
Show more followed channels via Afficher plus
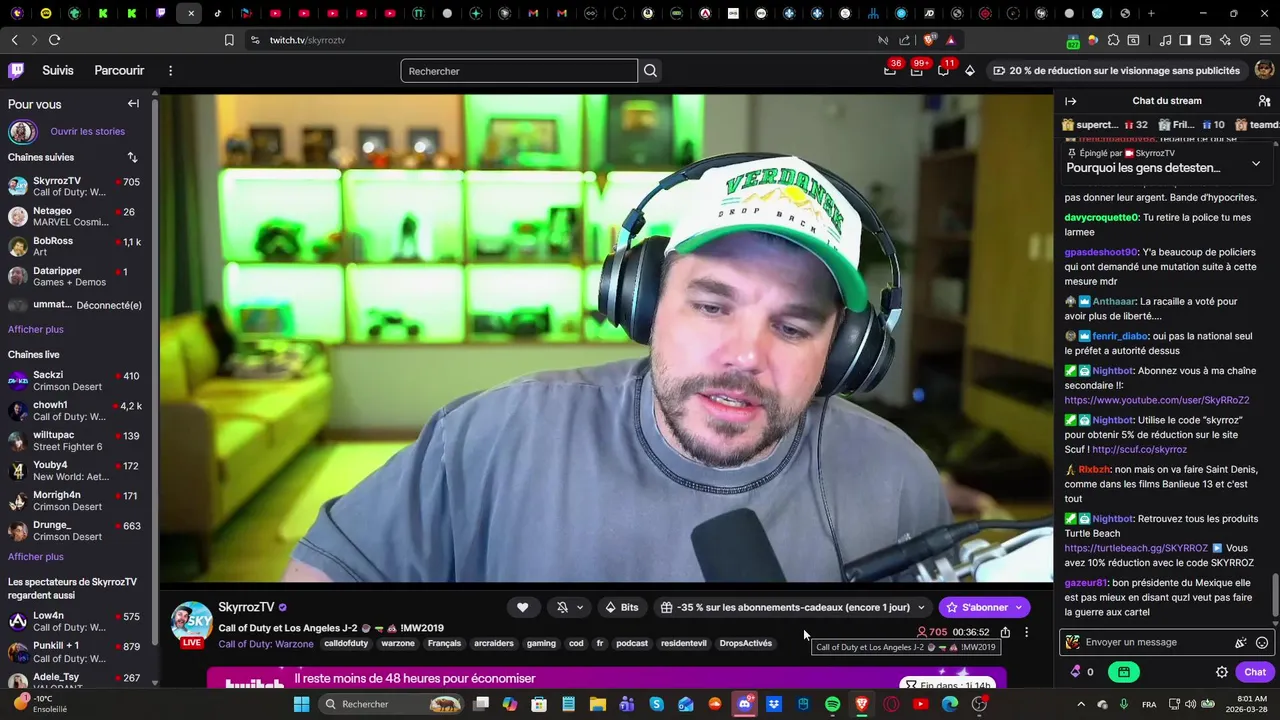click(36, 329)
